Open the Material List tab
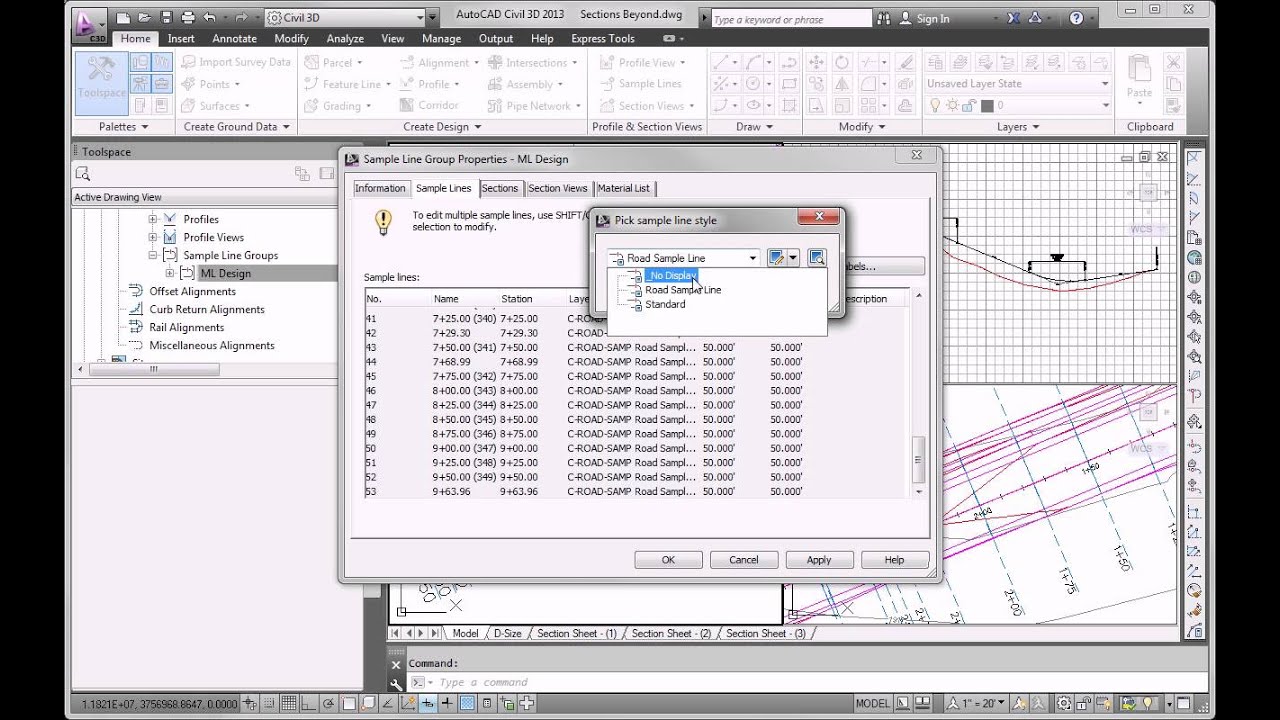 click(x=623, y=188)
